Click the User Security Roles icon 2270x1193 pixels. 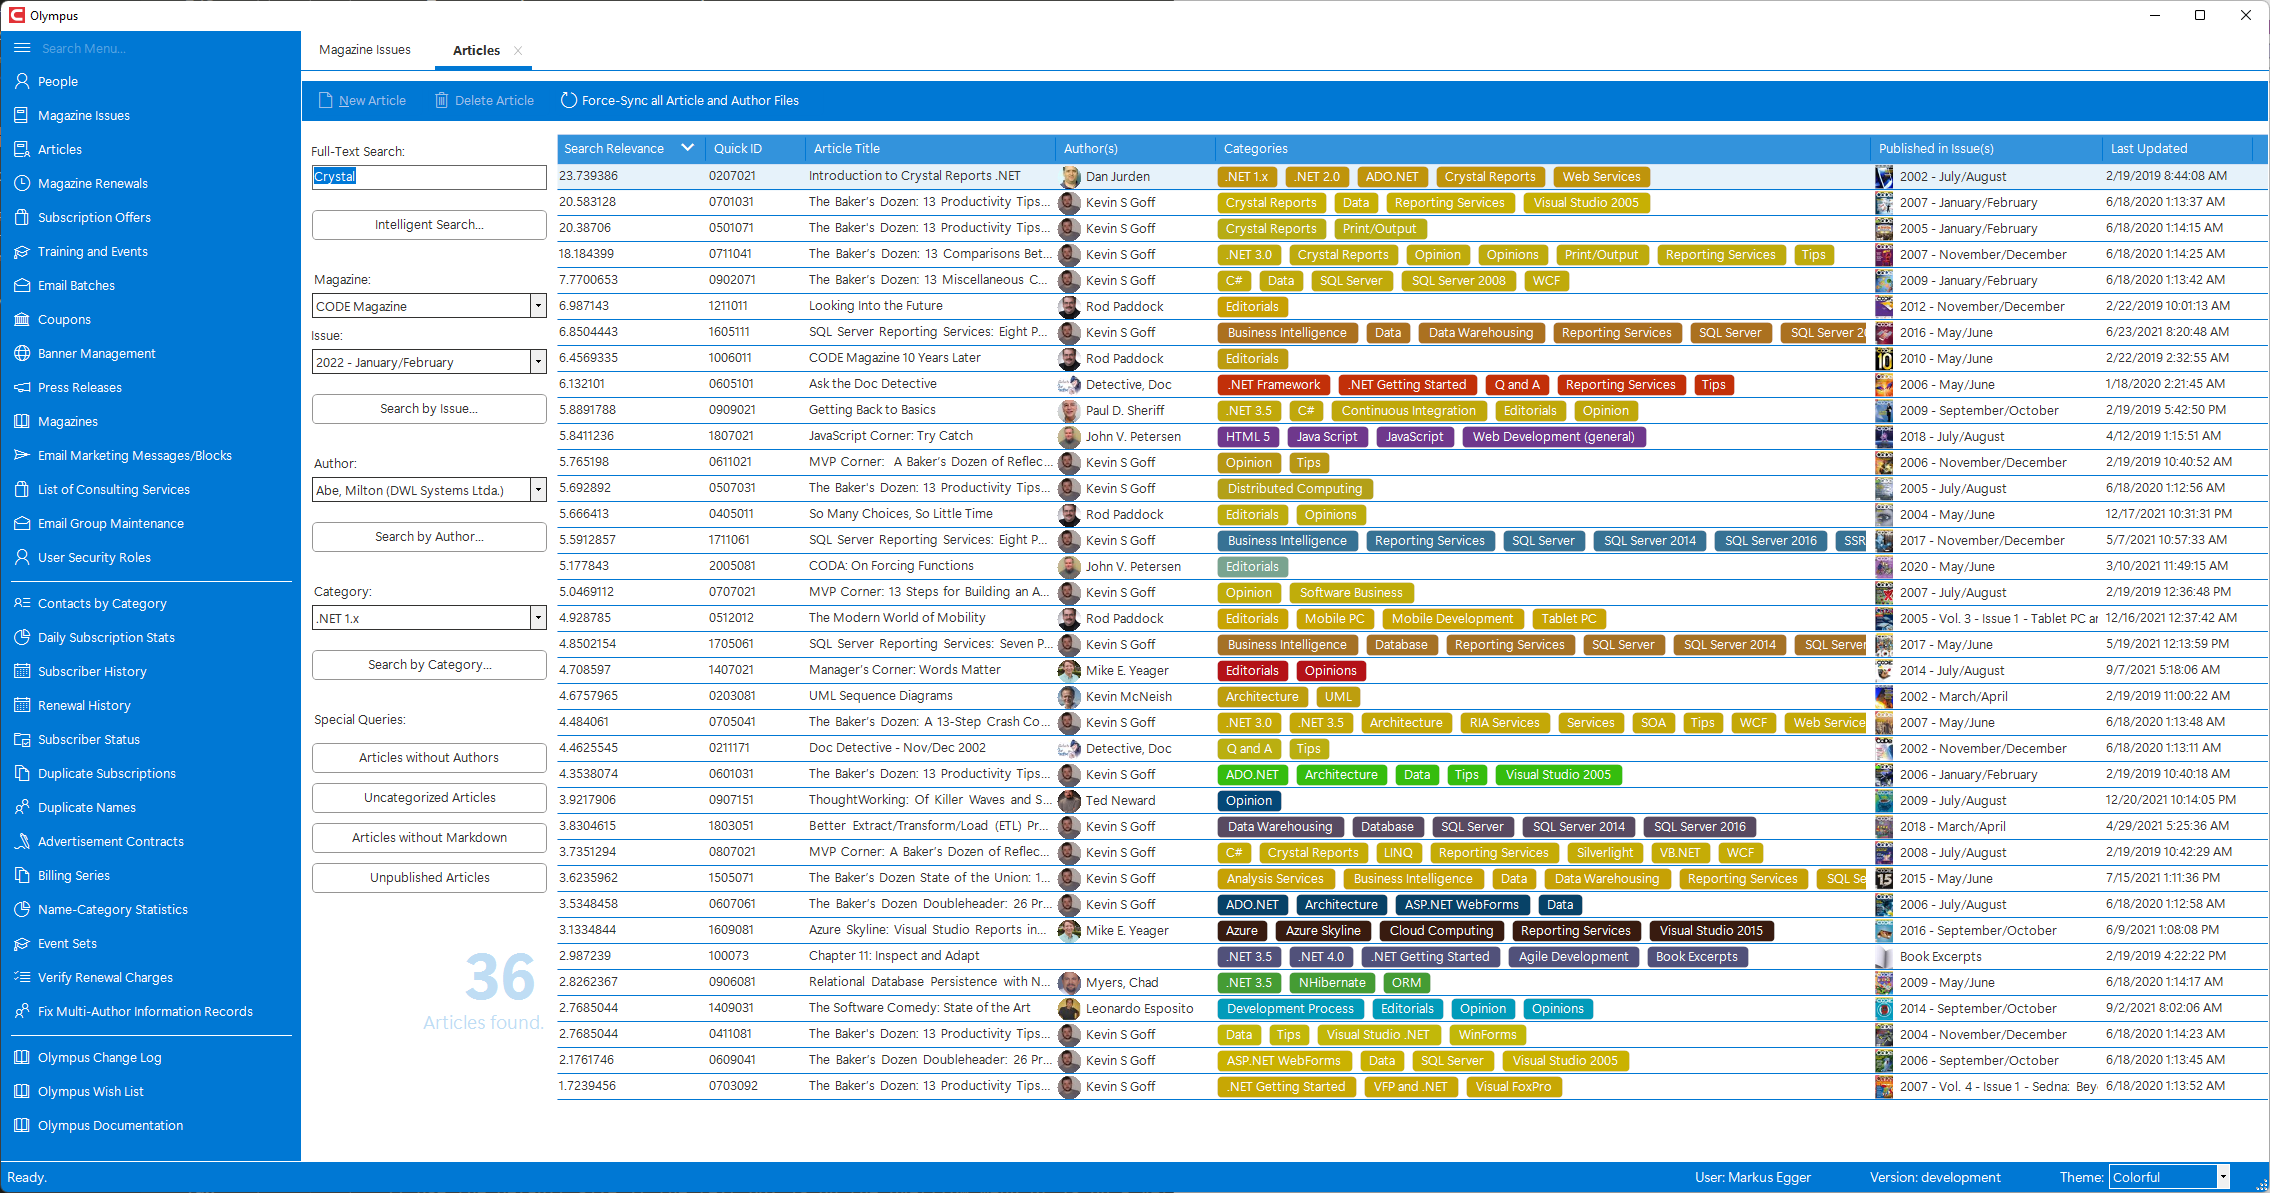point(22,558)
